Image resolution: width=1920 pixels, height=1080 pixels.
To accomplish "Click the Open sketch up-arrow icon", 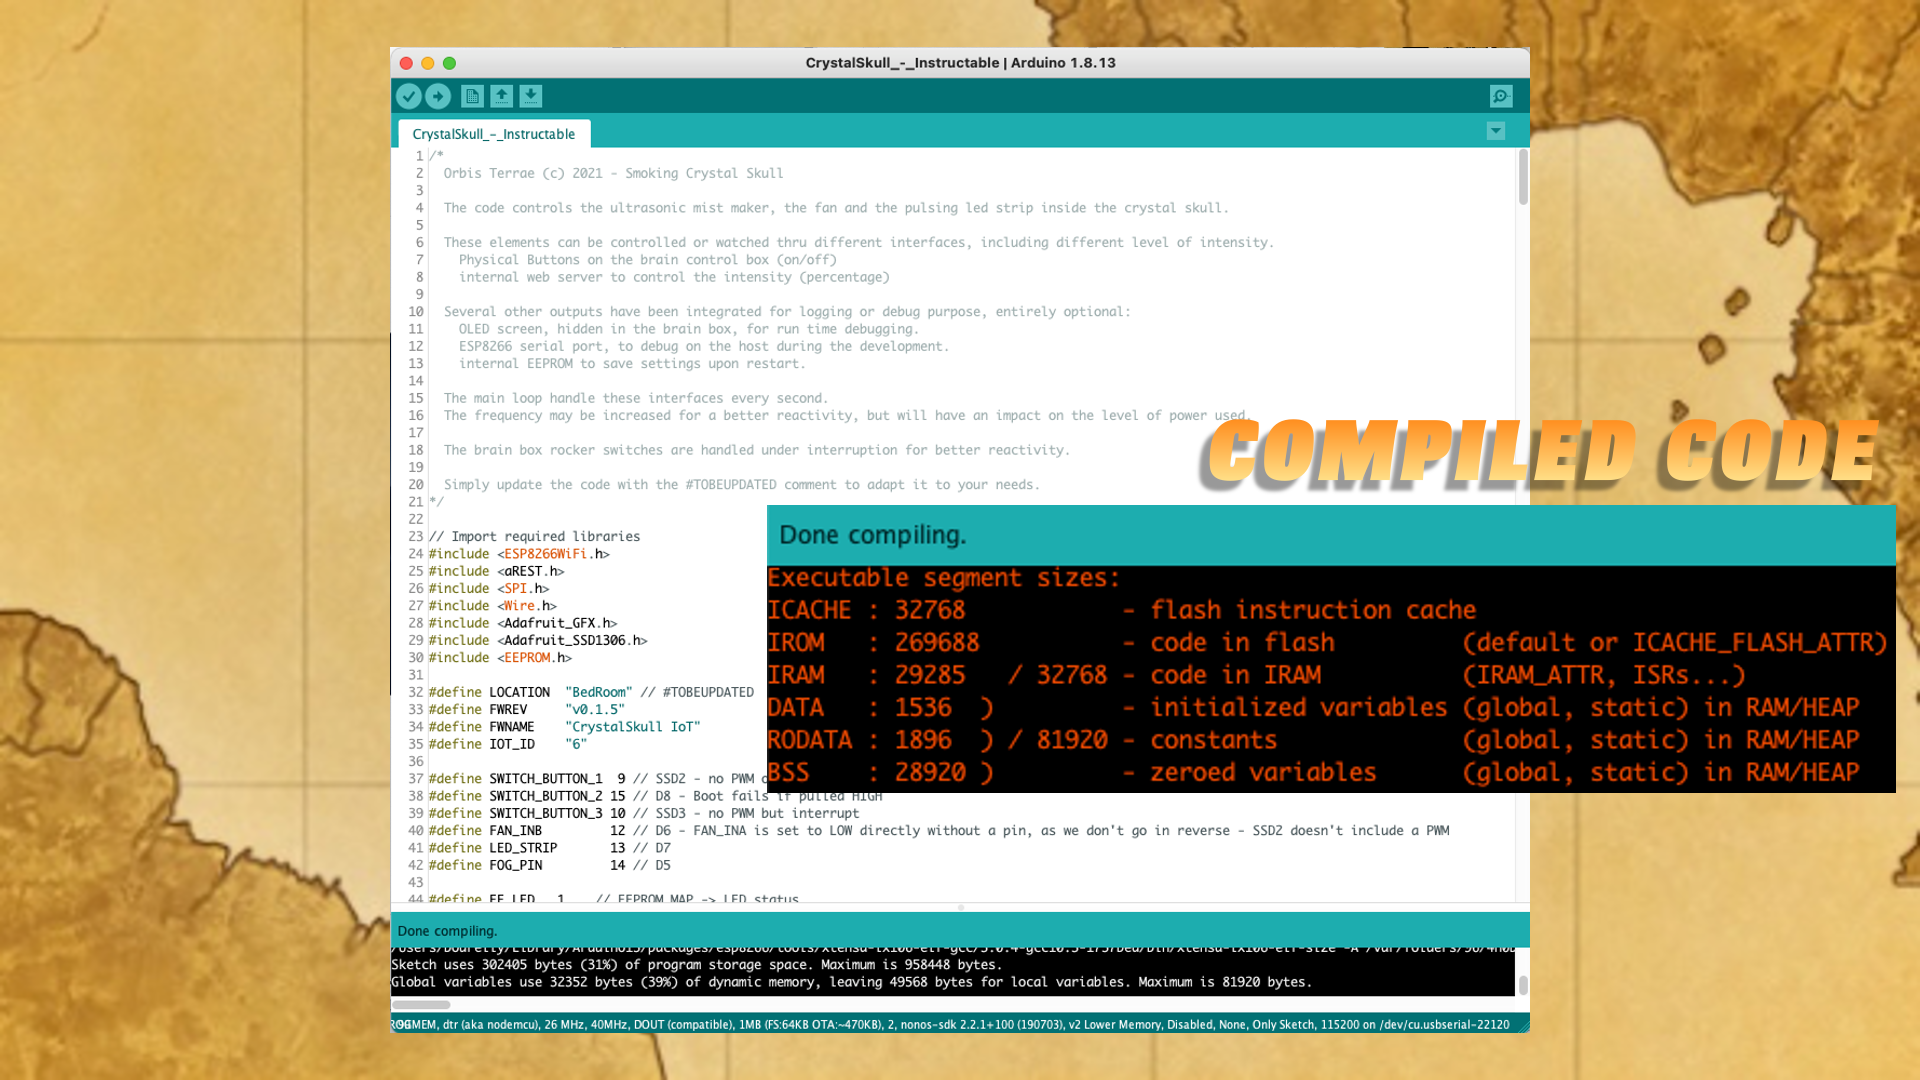I will coord(502,96).
